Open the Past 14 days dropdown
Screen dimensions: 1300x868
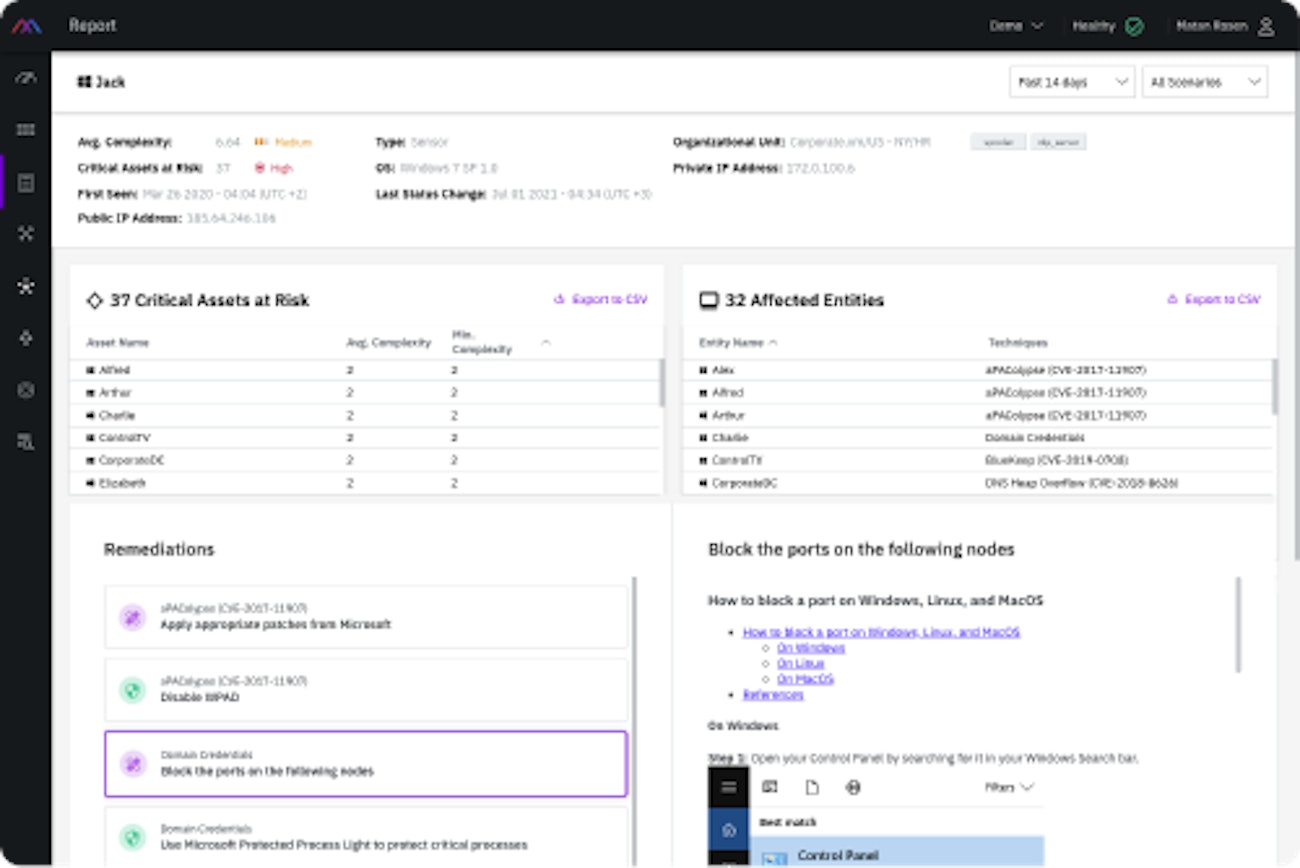click(x=1071, y=82)
